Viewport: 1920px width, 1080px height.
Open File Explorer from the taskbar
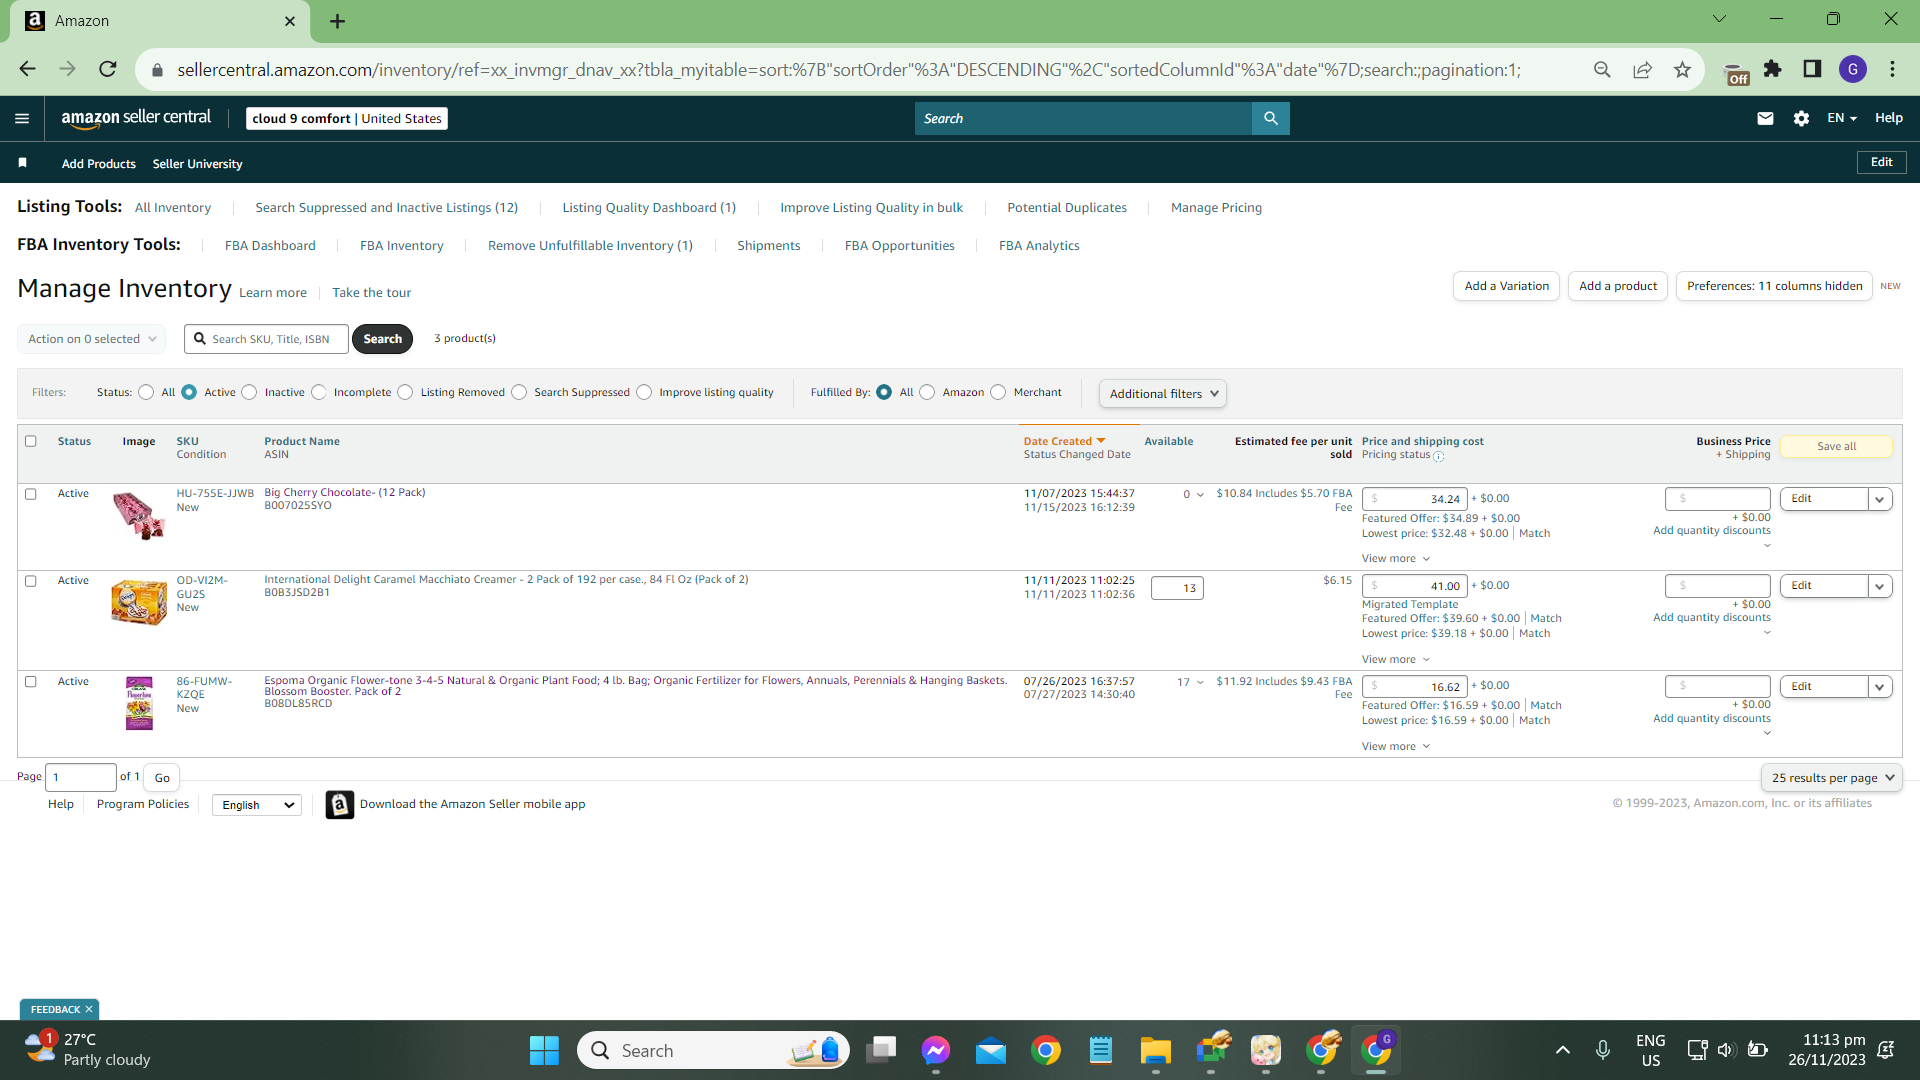pos(1155,1050)
